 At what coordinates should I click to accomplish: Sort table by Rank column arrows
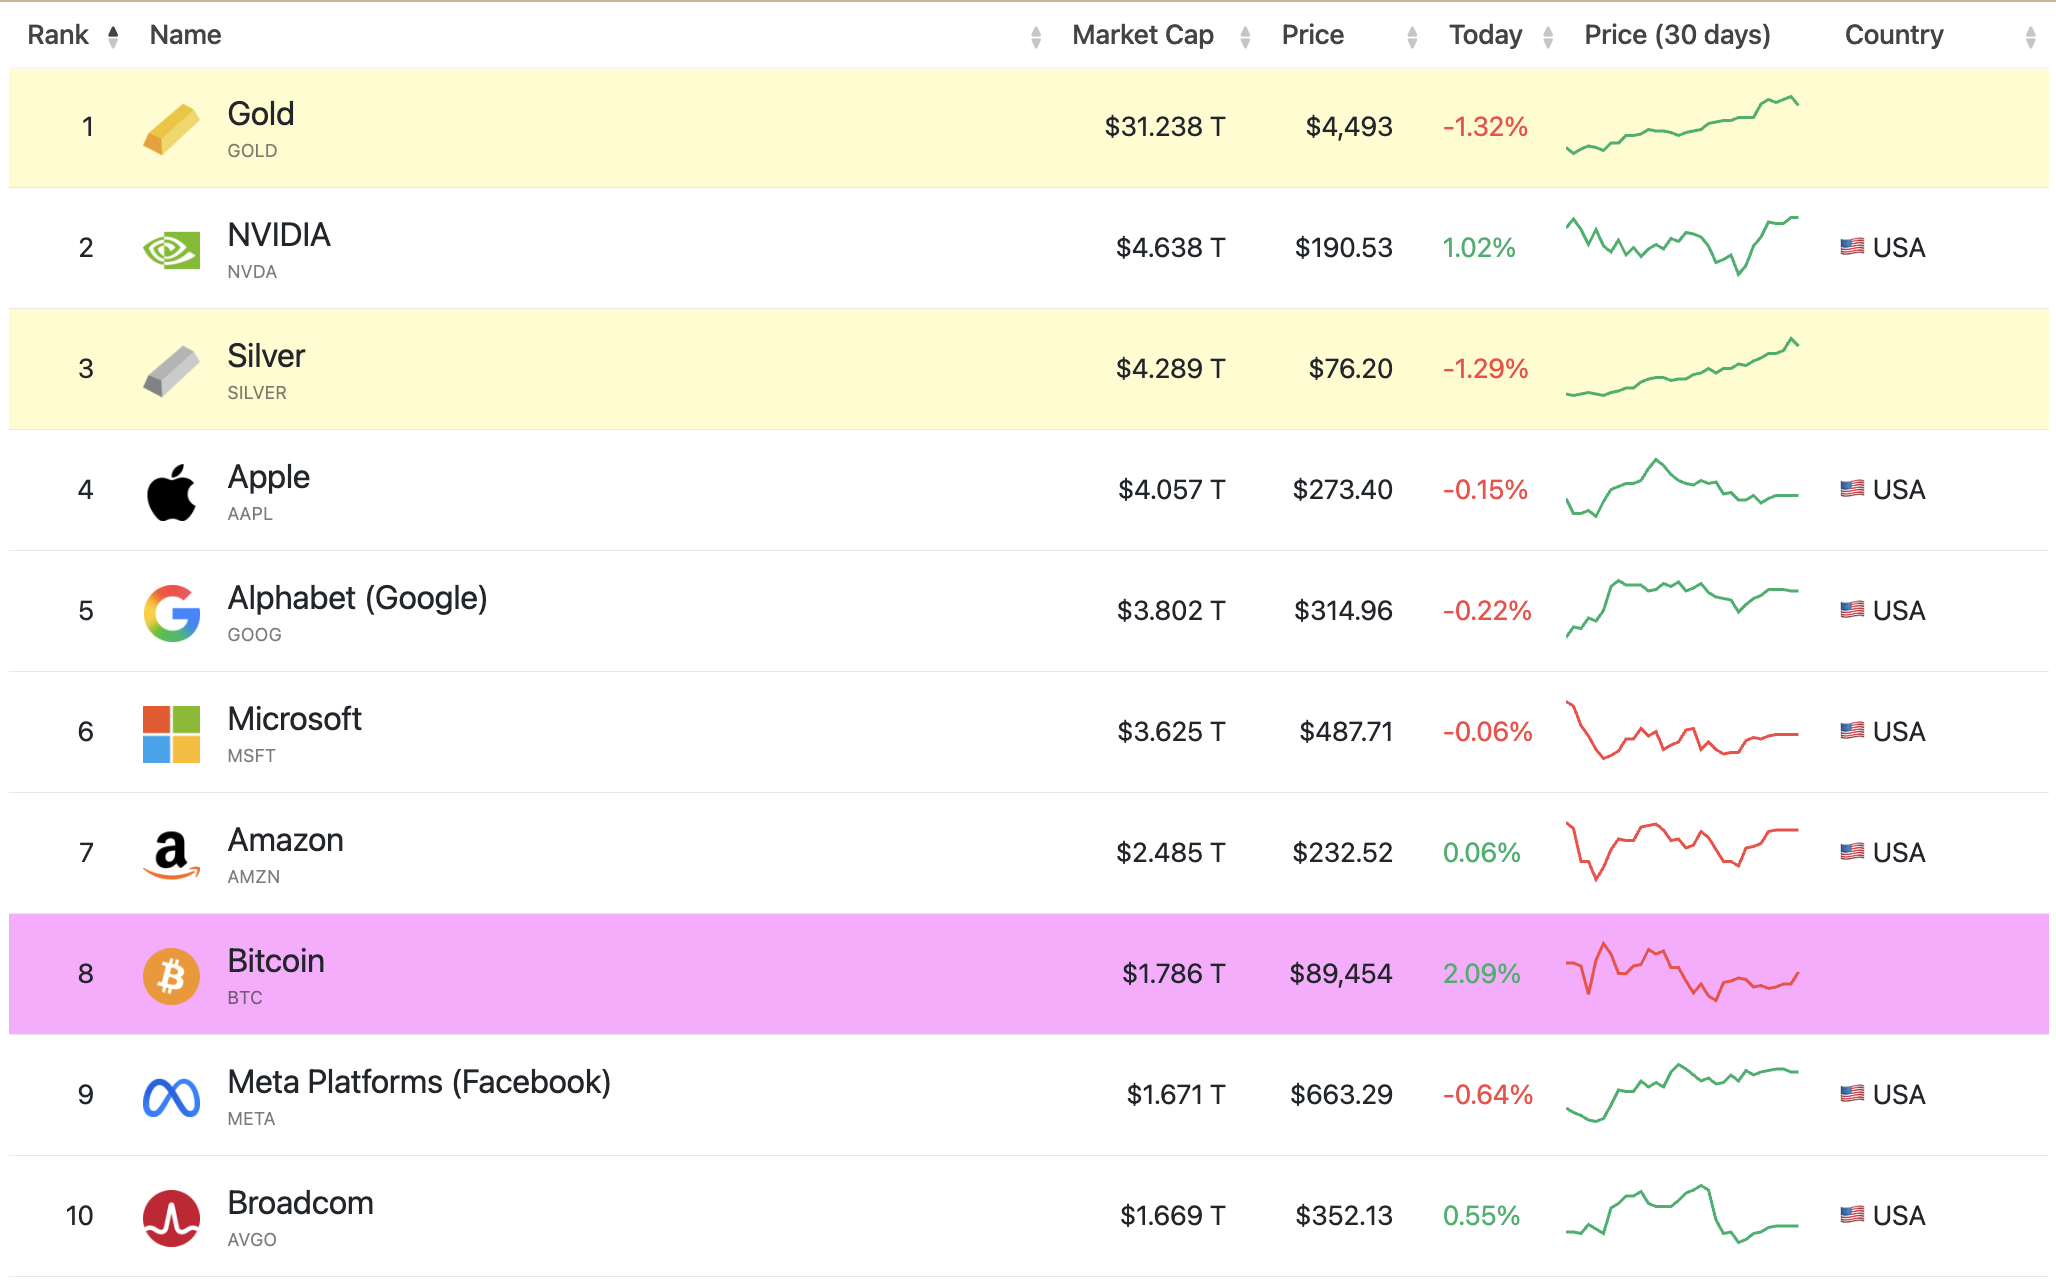pyautogui.click(x=113, y=36)
